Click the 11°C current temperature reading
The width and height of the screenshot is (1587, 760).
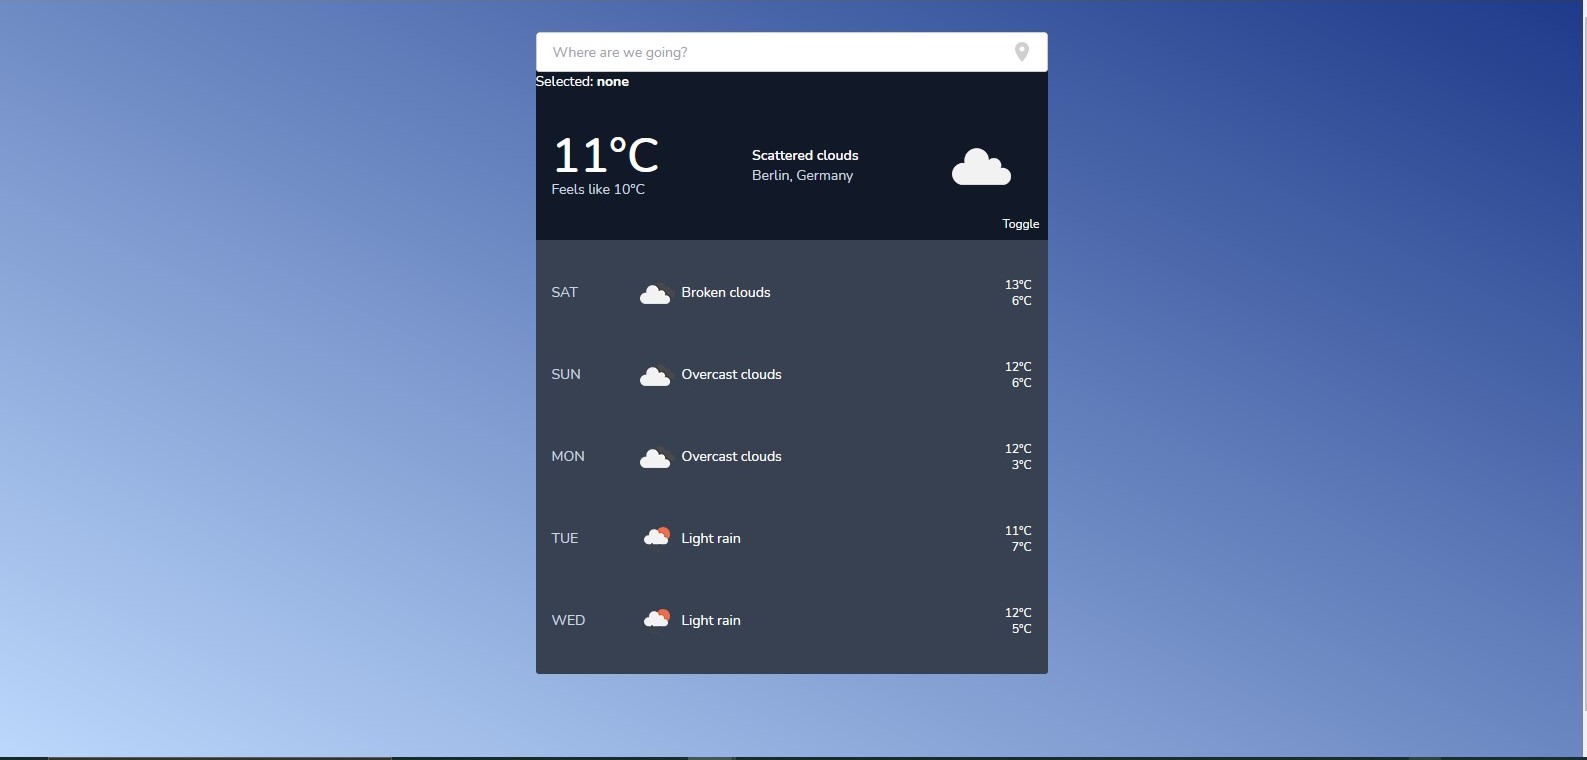pyautogui.click(x=605, y=156)
